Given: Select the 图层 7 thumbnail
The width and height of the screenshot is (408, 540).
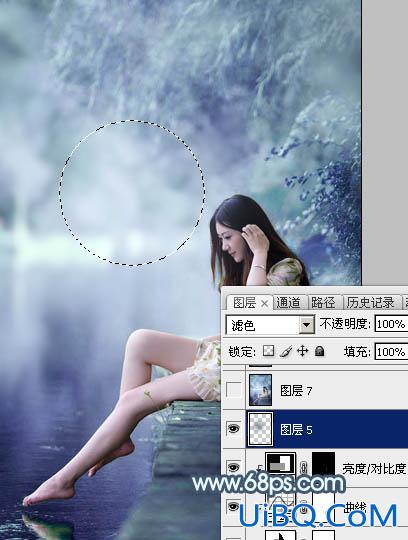Looking at the screenshot, I should click(261, 390).
